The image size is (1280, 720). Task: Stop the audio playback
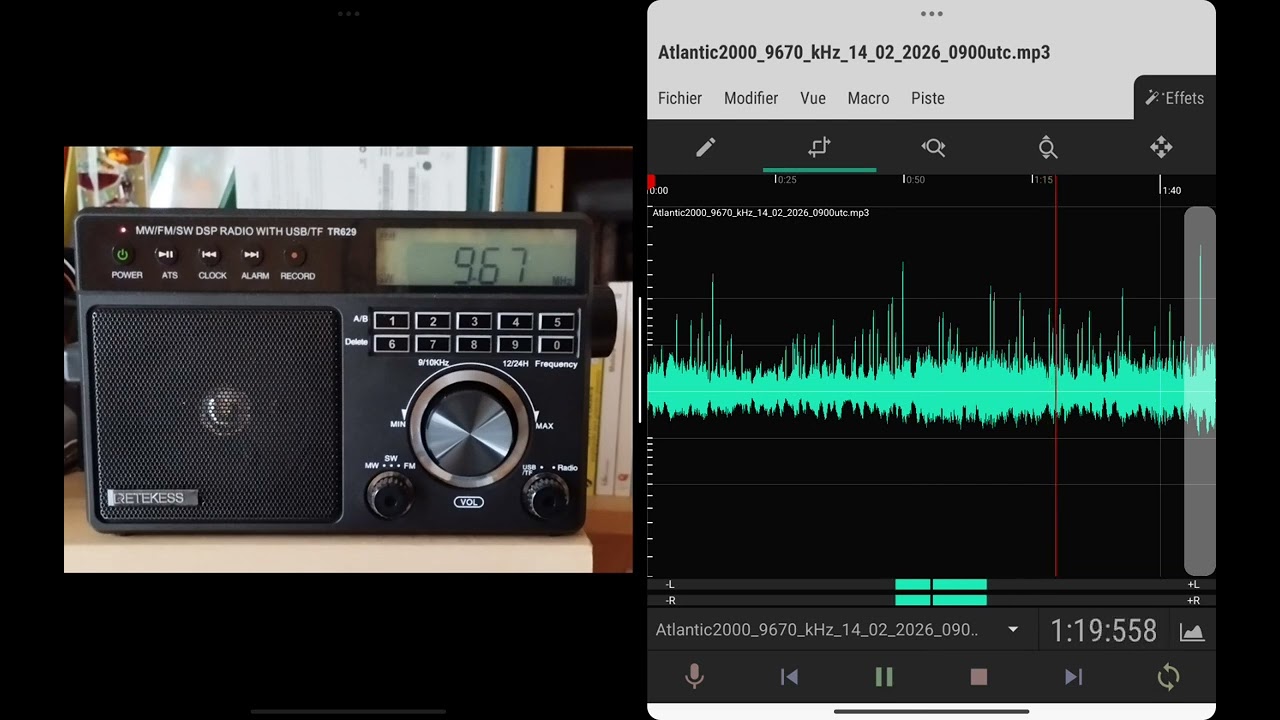coord(979,677)
